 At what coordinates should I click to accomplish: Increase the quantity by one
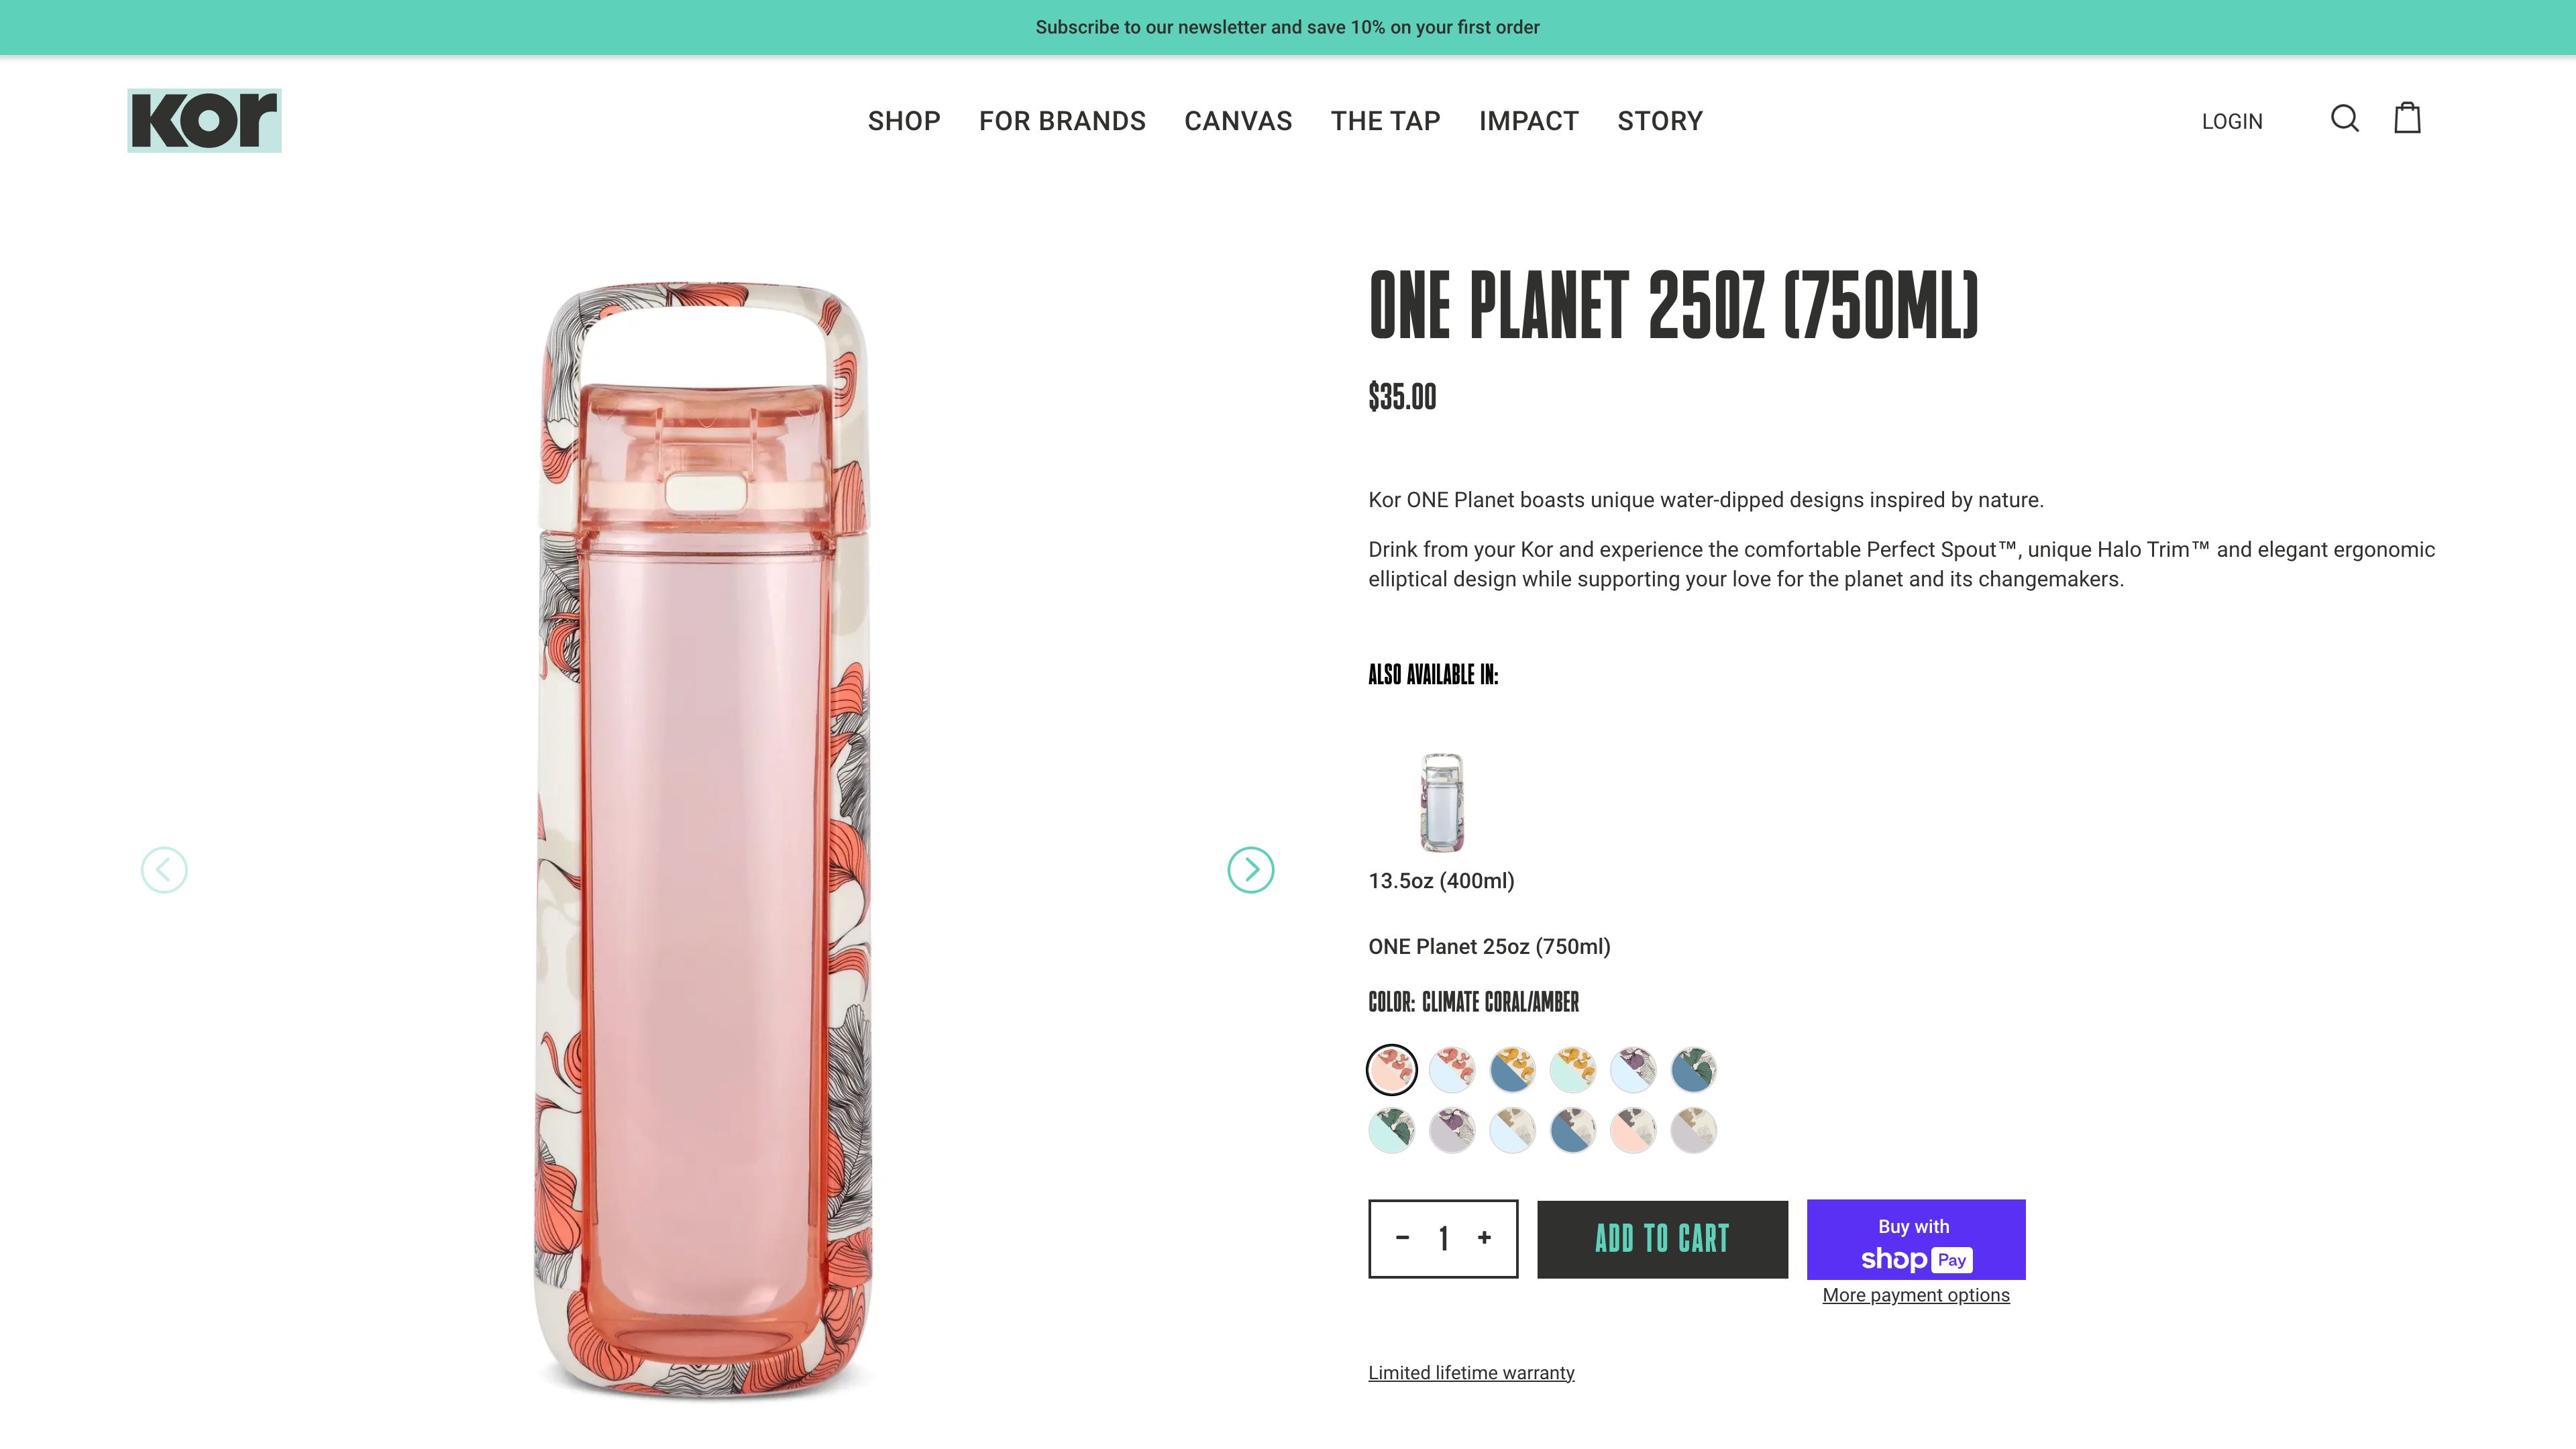[x=1484, y=1238]
